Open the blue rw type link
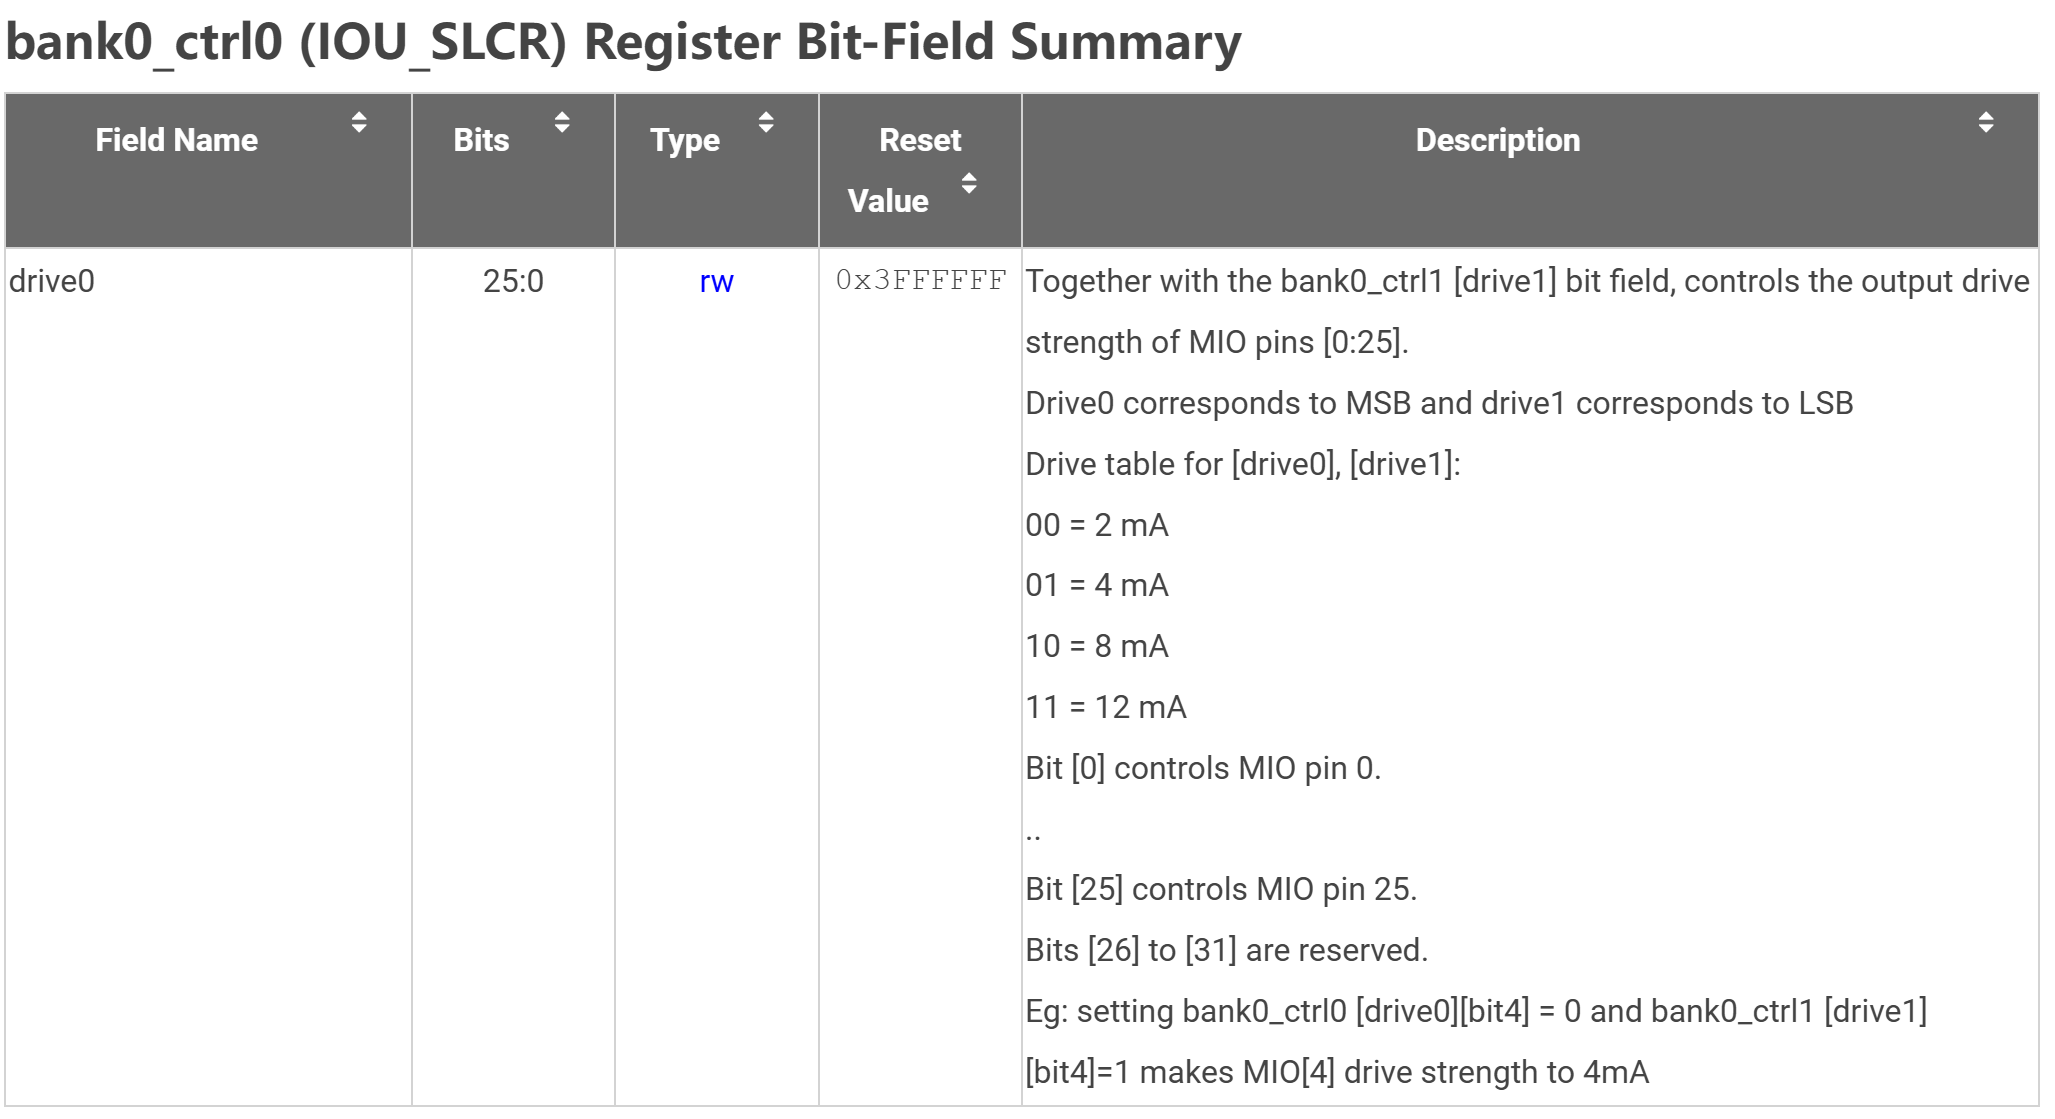Viewport: 2055px width, 1119px height. pos(716,282)
